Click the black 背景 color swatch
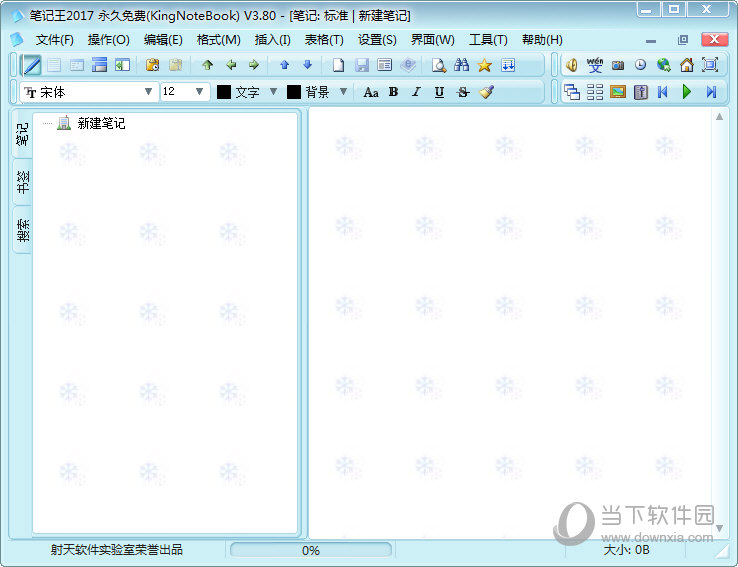This screenshot has height=567, width=738. tap(294, 92)
